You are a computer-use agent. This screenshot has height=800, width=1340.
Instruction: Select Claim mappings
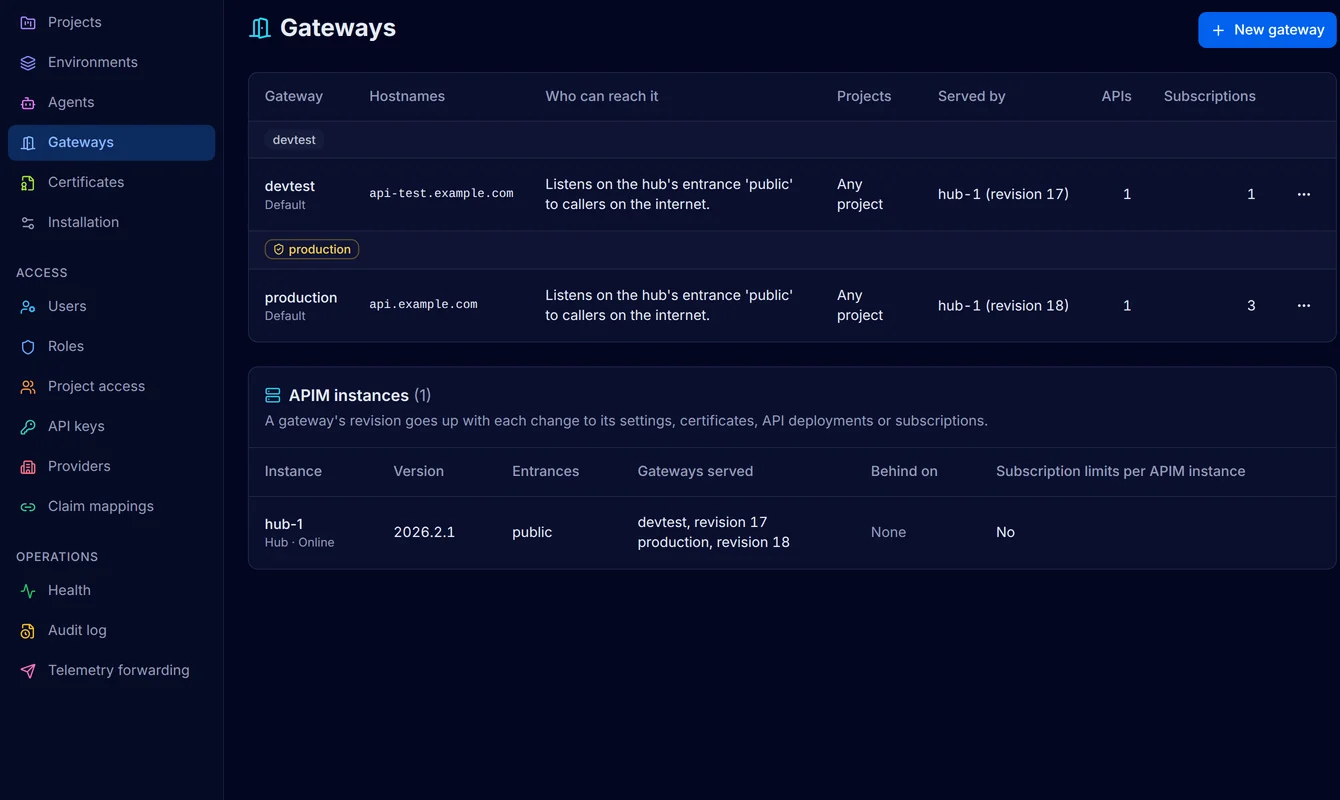pos(111,506)
